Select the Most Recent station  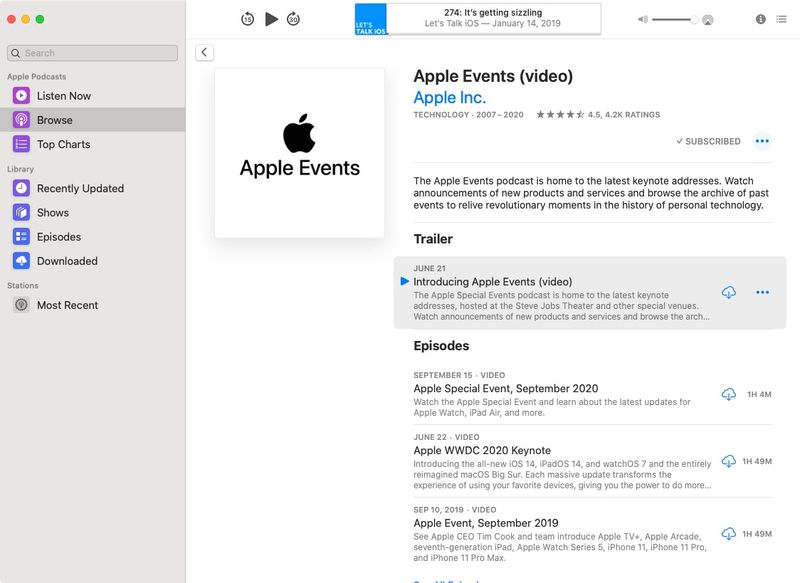[92, 305]
